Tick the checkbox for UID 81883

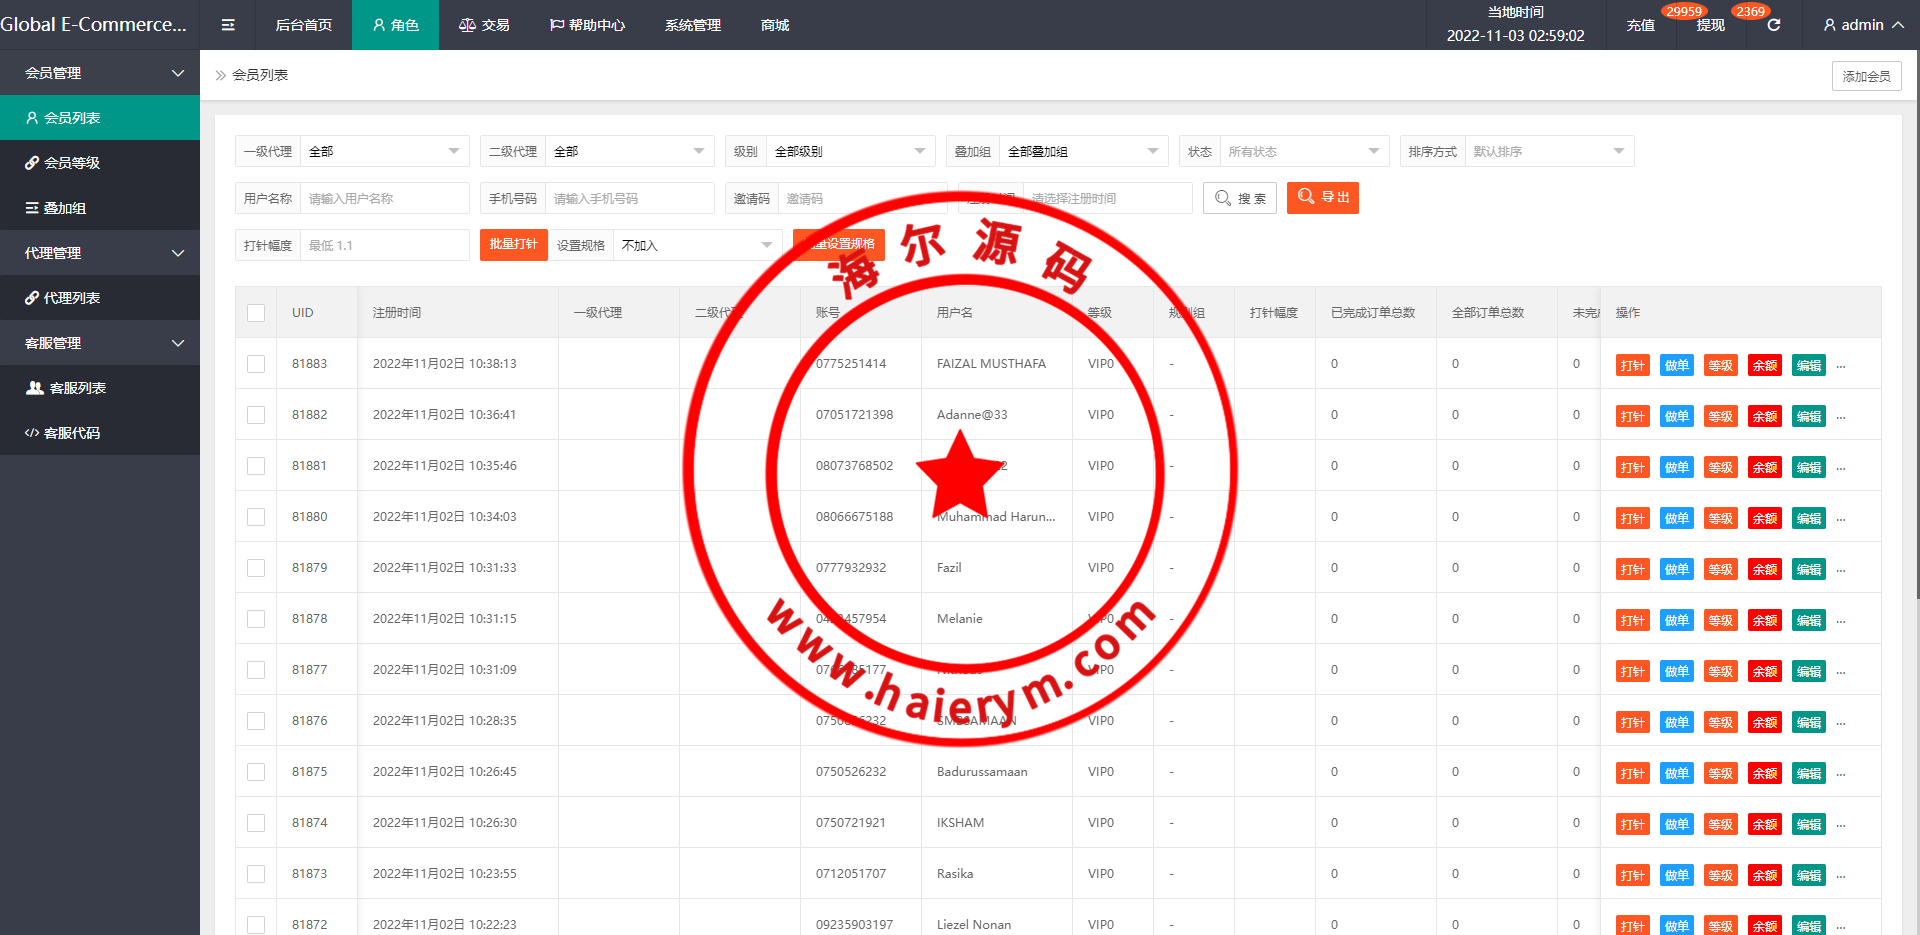click(x=256, y=364)
